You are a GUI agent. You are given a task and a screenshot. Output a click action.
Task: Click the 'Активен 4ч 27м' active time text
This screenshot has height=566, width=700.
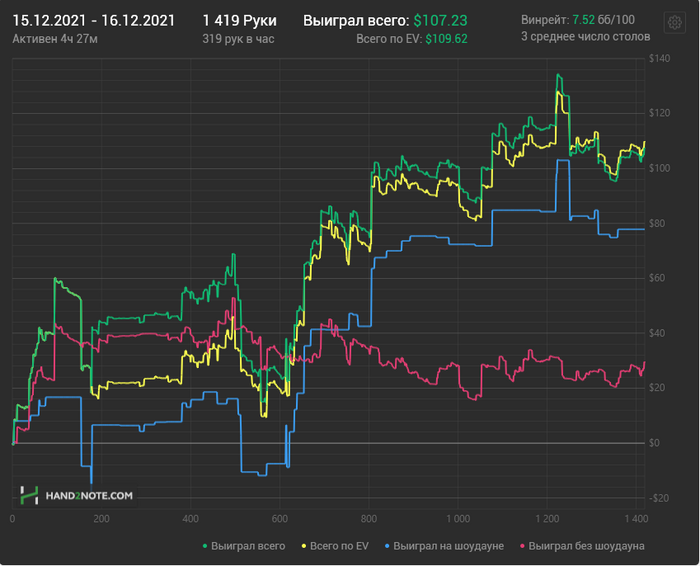55,39
